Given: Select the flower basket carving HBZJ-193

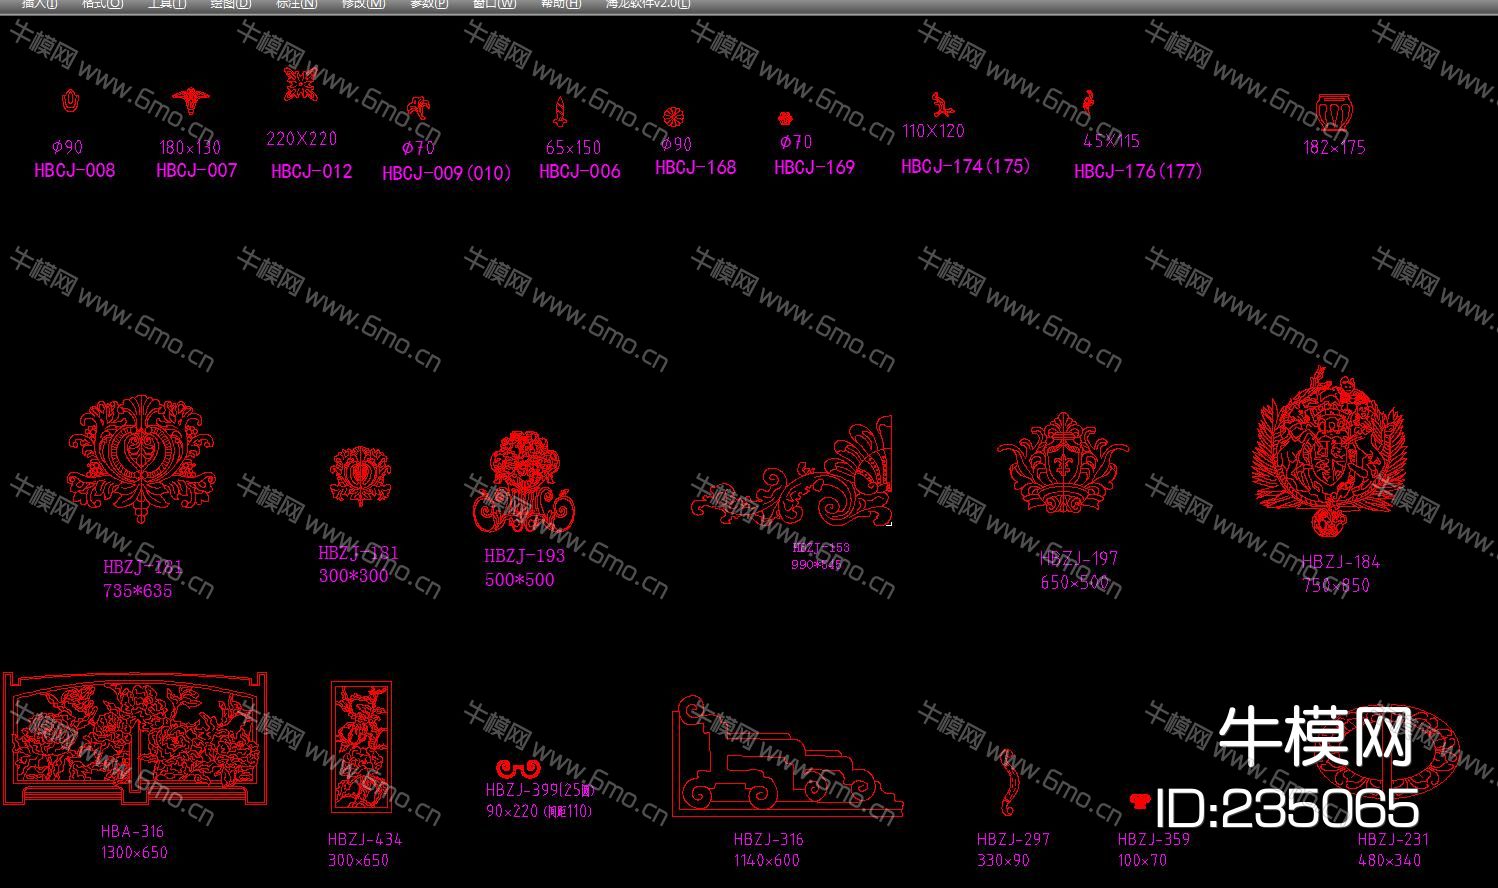Looking at the screenshot, I should click(523, 483).
